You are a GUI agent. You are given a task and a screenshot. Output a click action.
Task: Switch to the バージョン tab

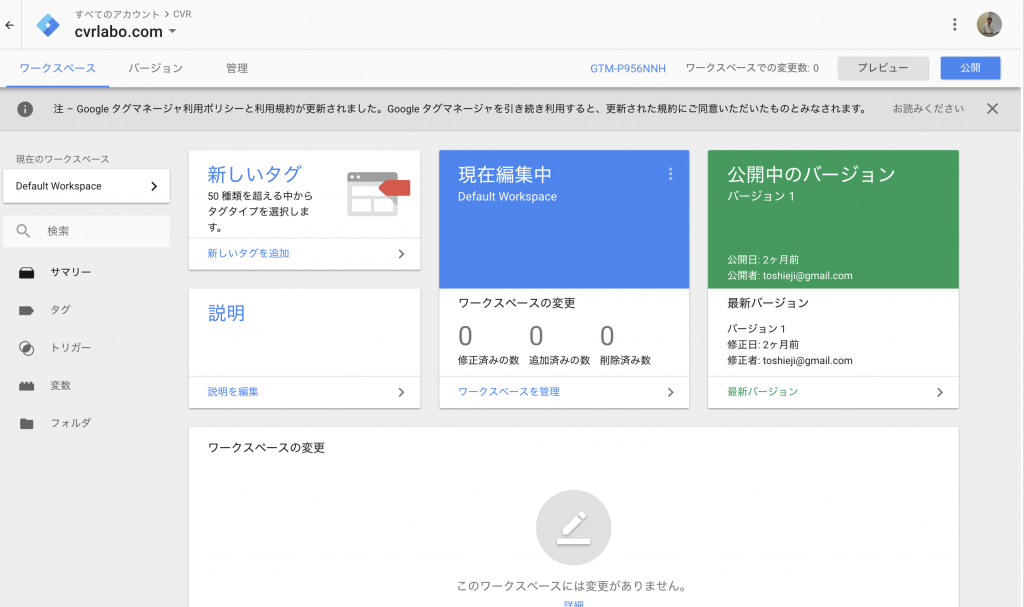pyautogui.click(x=155, y=68)
